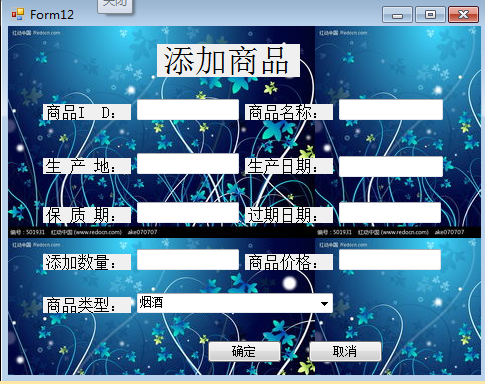Click into the 添加数量 field
The height and width of the screenshot is (384, 485).
[188, 260]
